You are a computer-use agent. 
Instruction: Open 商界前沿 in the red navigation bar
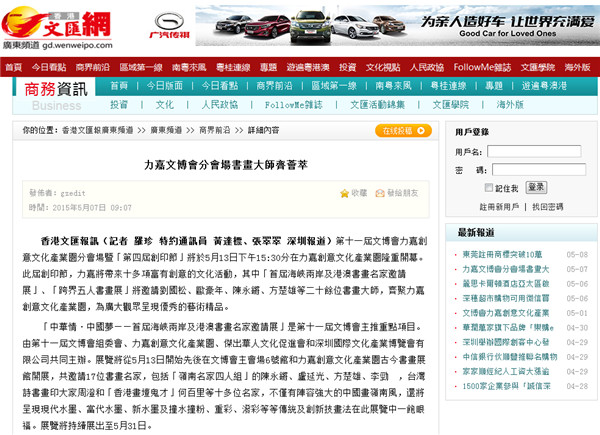93,67
